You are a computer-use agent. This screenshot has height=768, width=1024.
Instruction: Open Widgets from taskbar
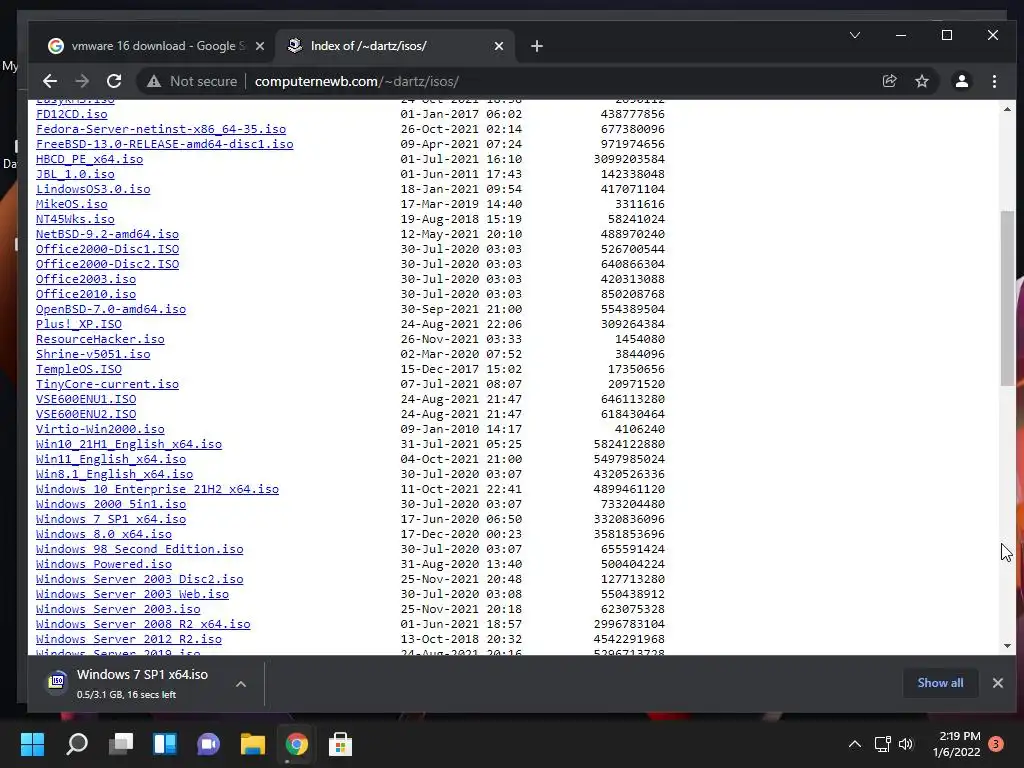[x=165, y=744]
